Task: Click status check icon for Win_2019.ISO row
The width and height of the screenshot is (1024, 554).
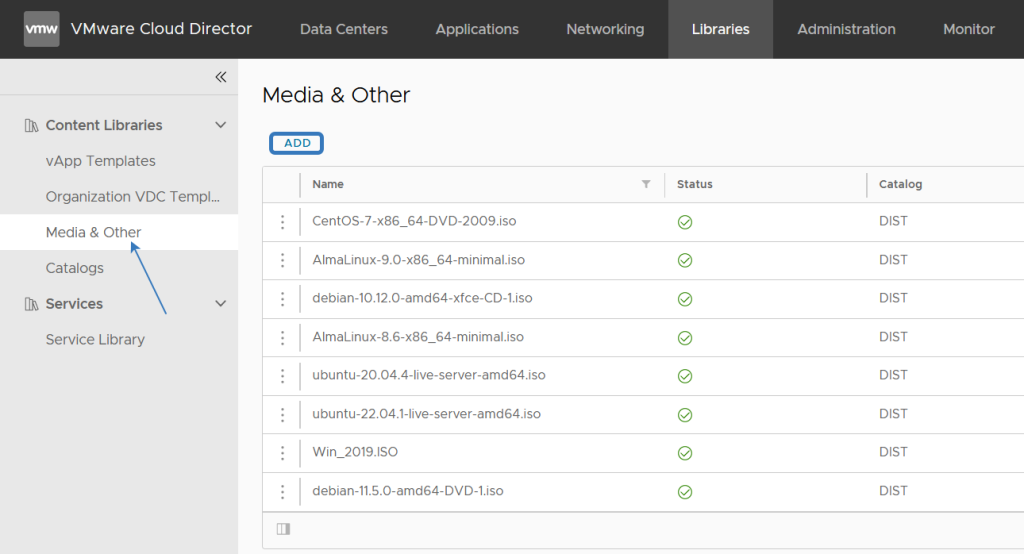Action: [x=684, y=453]
